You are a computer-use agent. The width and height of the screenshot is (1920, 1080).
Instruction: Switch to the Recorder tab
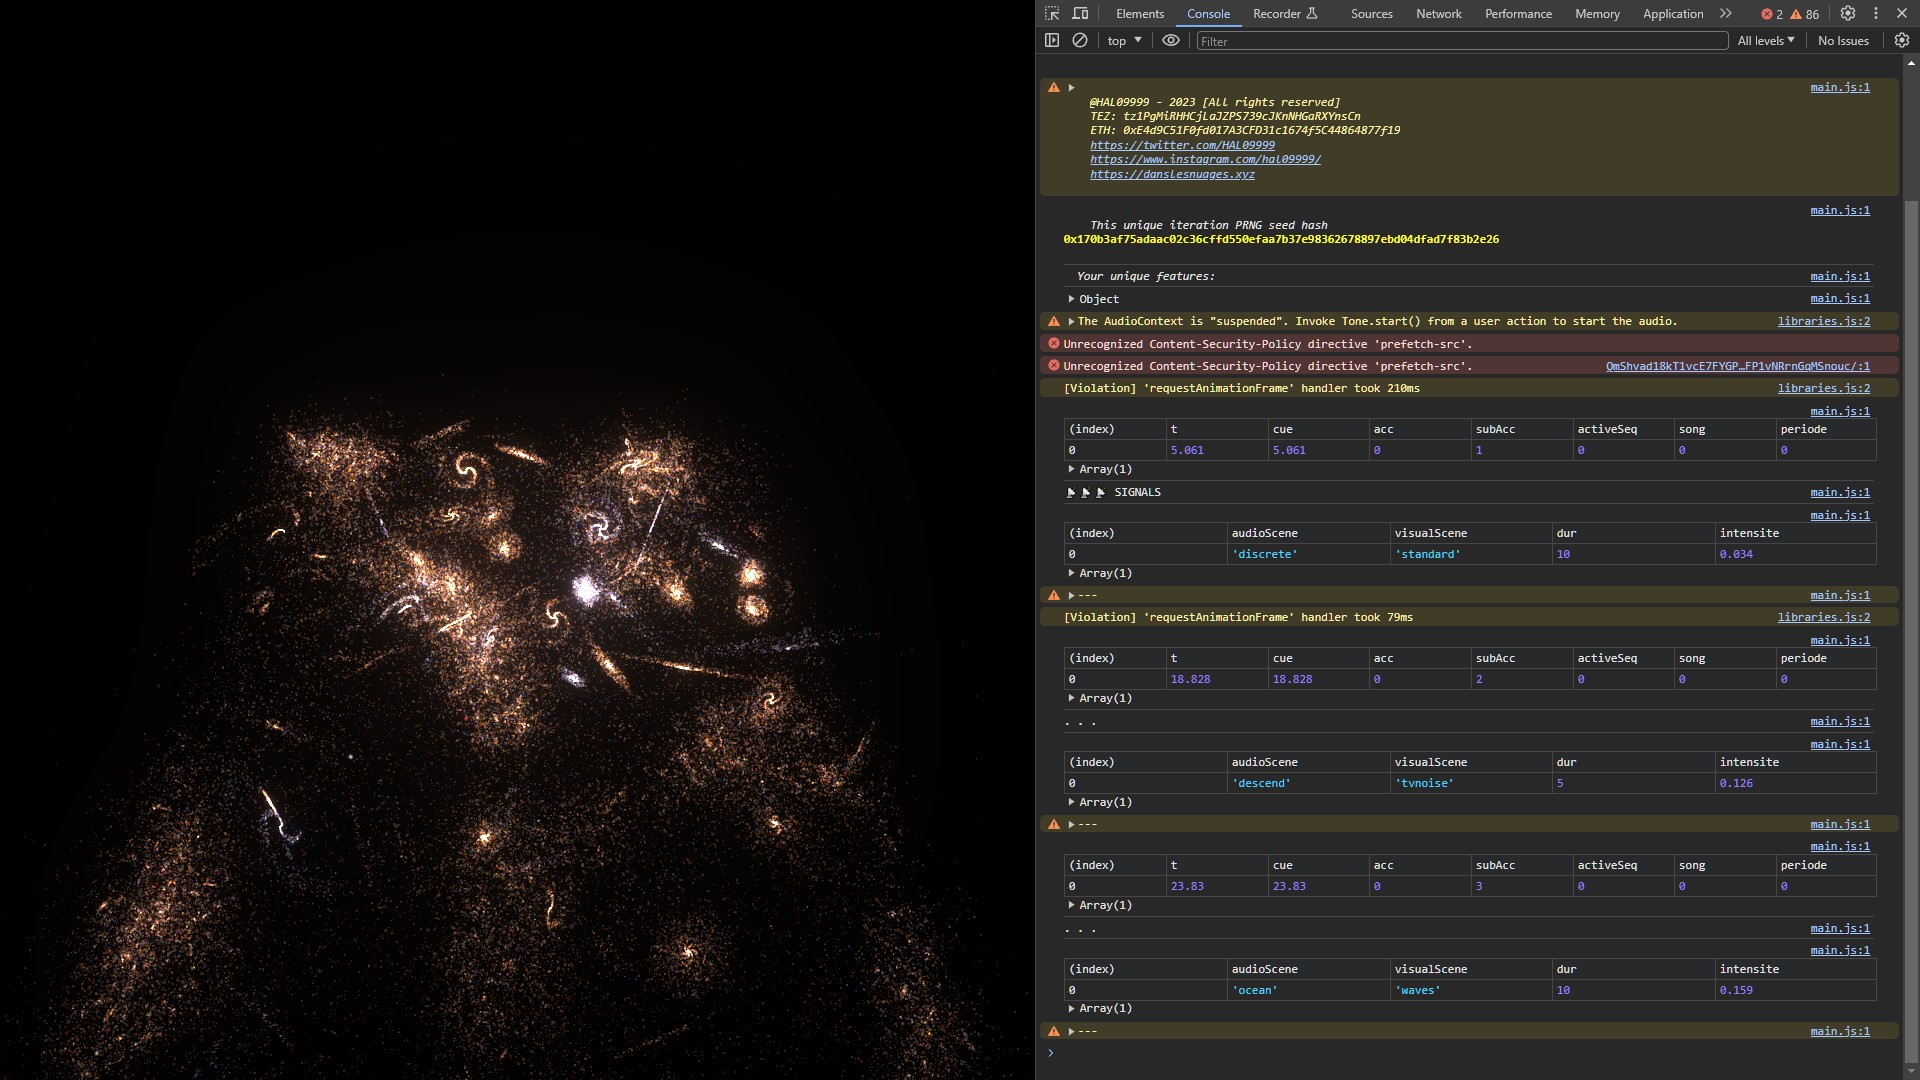pos(1285,14)
